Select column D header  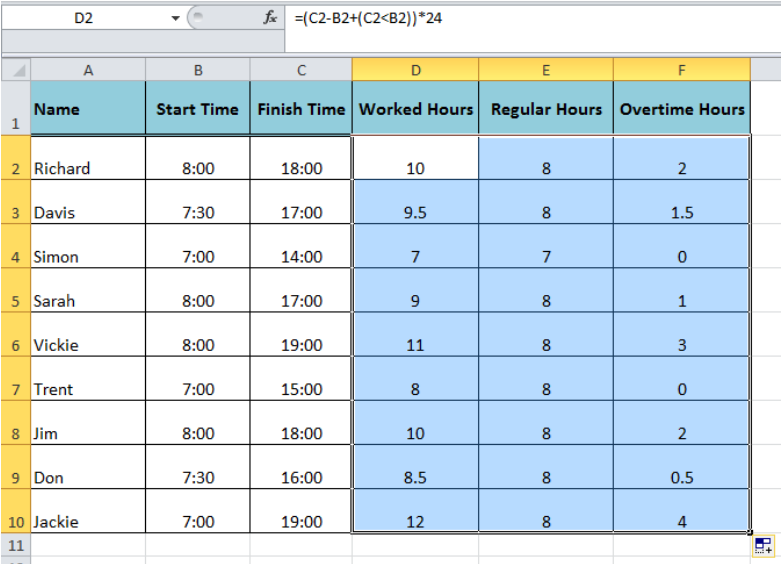coord(415,70)
